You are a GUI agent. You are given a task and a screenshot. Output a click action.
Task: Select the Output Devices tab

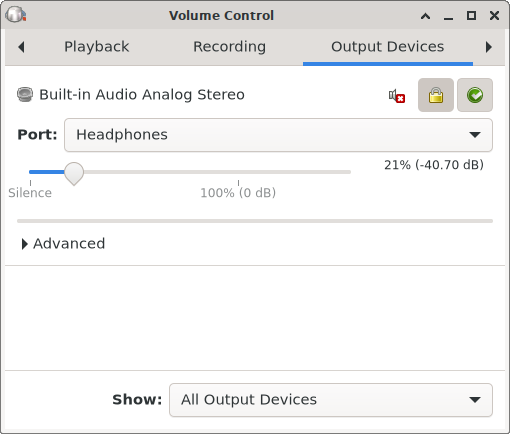coord(388,47)
